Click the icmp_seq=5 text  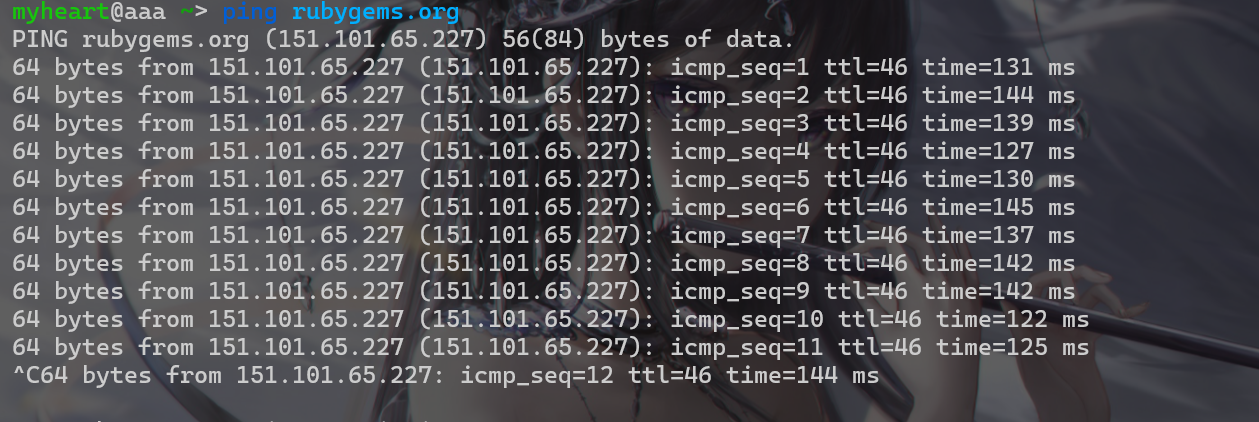tap(739, 180)
